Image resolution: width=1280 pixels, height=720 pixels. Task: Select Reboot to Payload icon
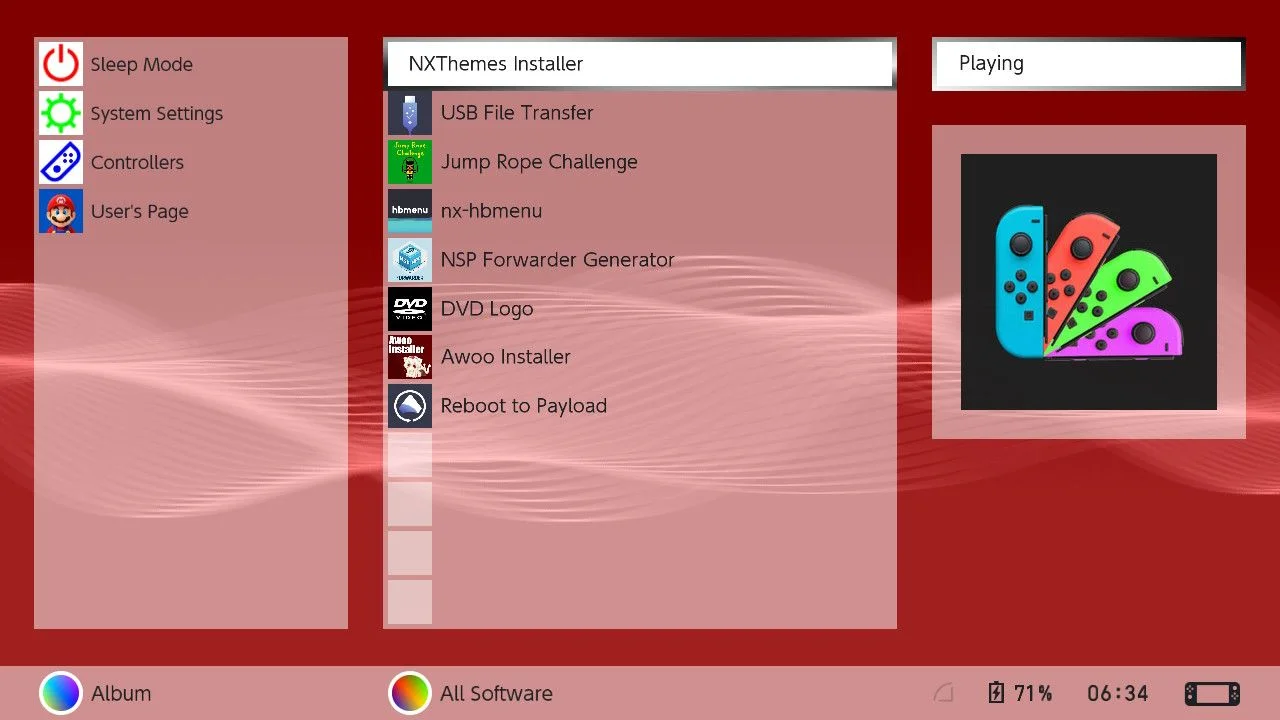410,406
